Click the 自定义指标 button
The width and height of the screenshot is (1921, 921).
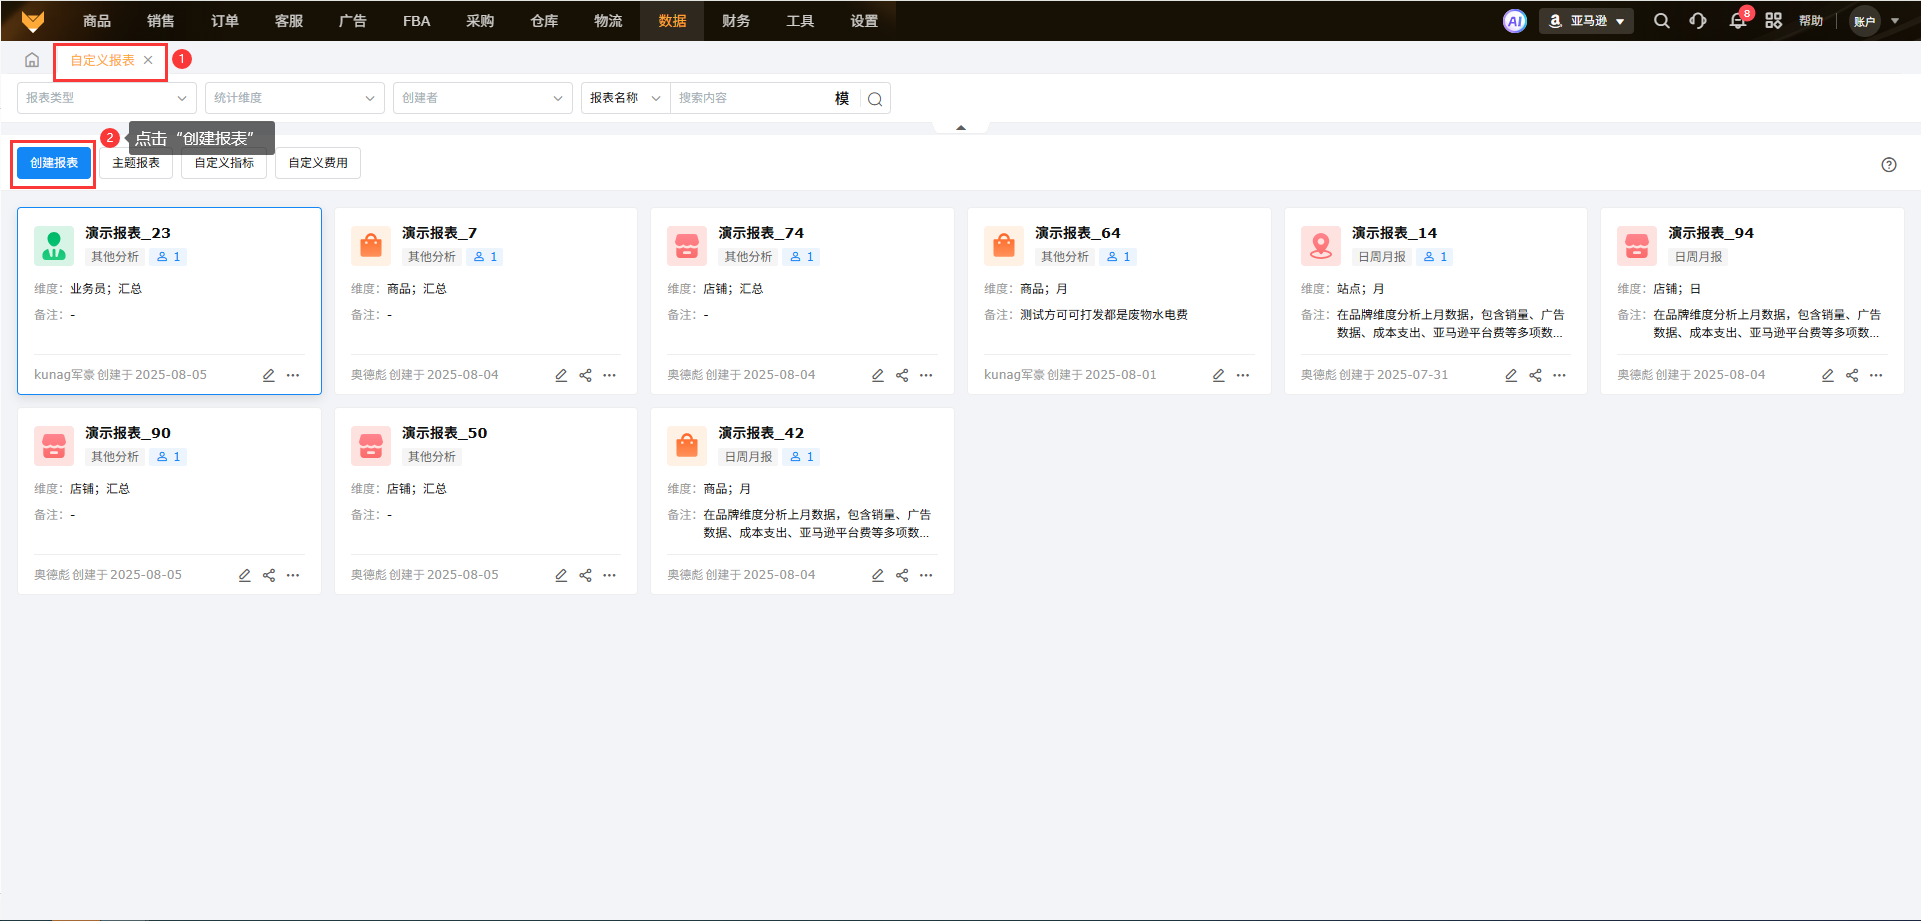224,163
